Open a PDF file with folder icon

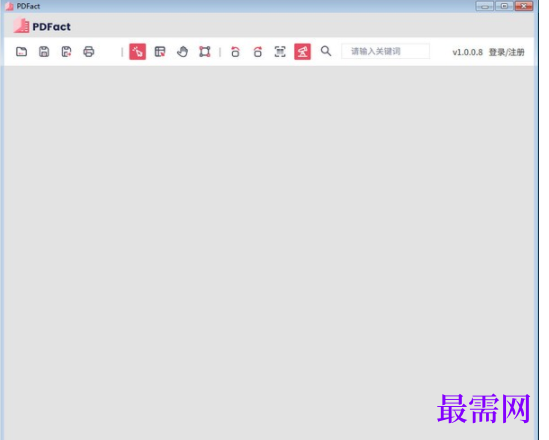[x=22, y=52]
